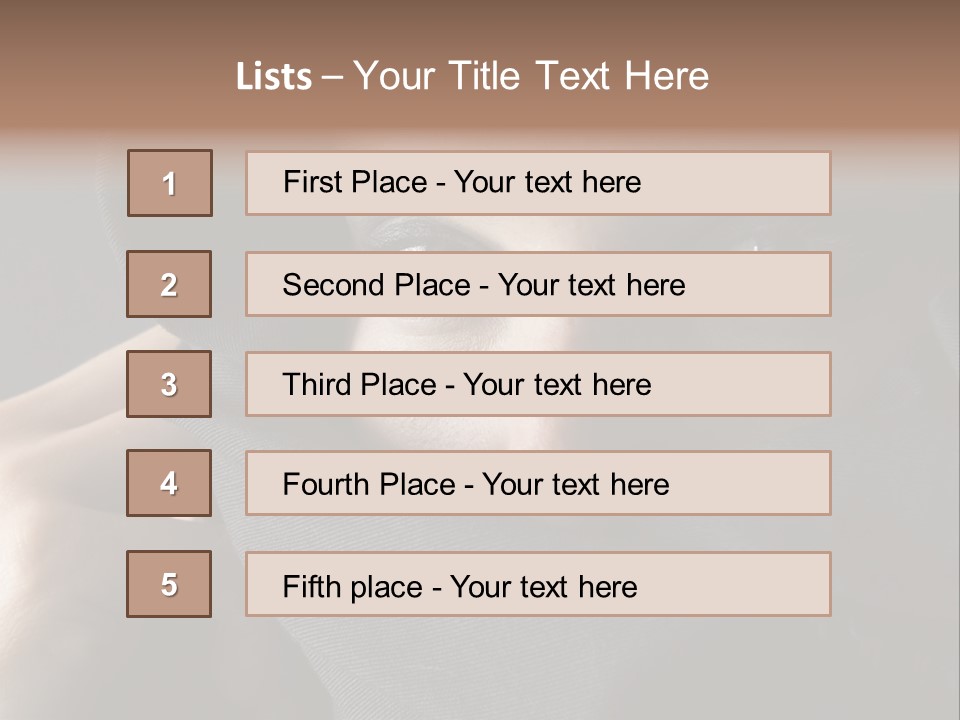Click the bold word Lists in title
The image size is (960, 720).
274,77
